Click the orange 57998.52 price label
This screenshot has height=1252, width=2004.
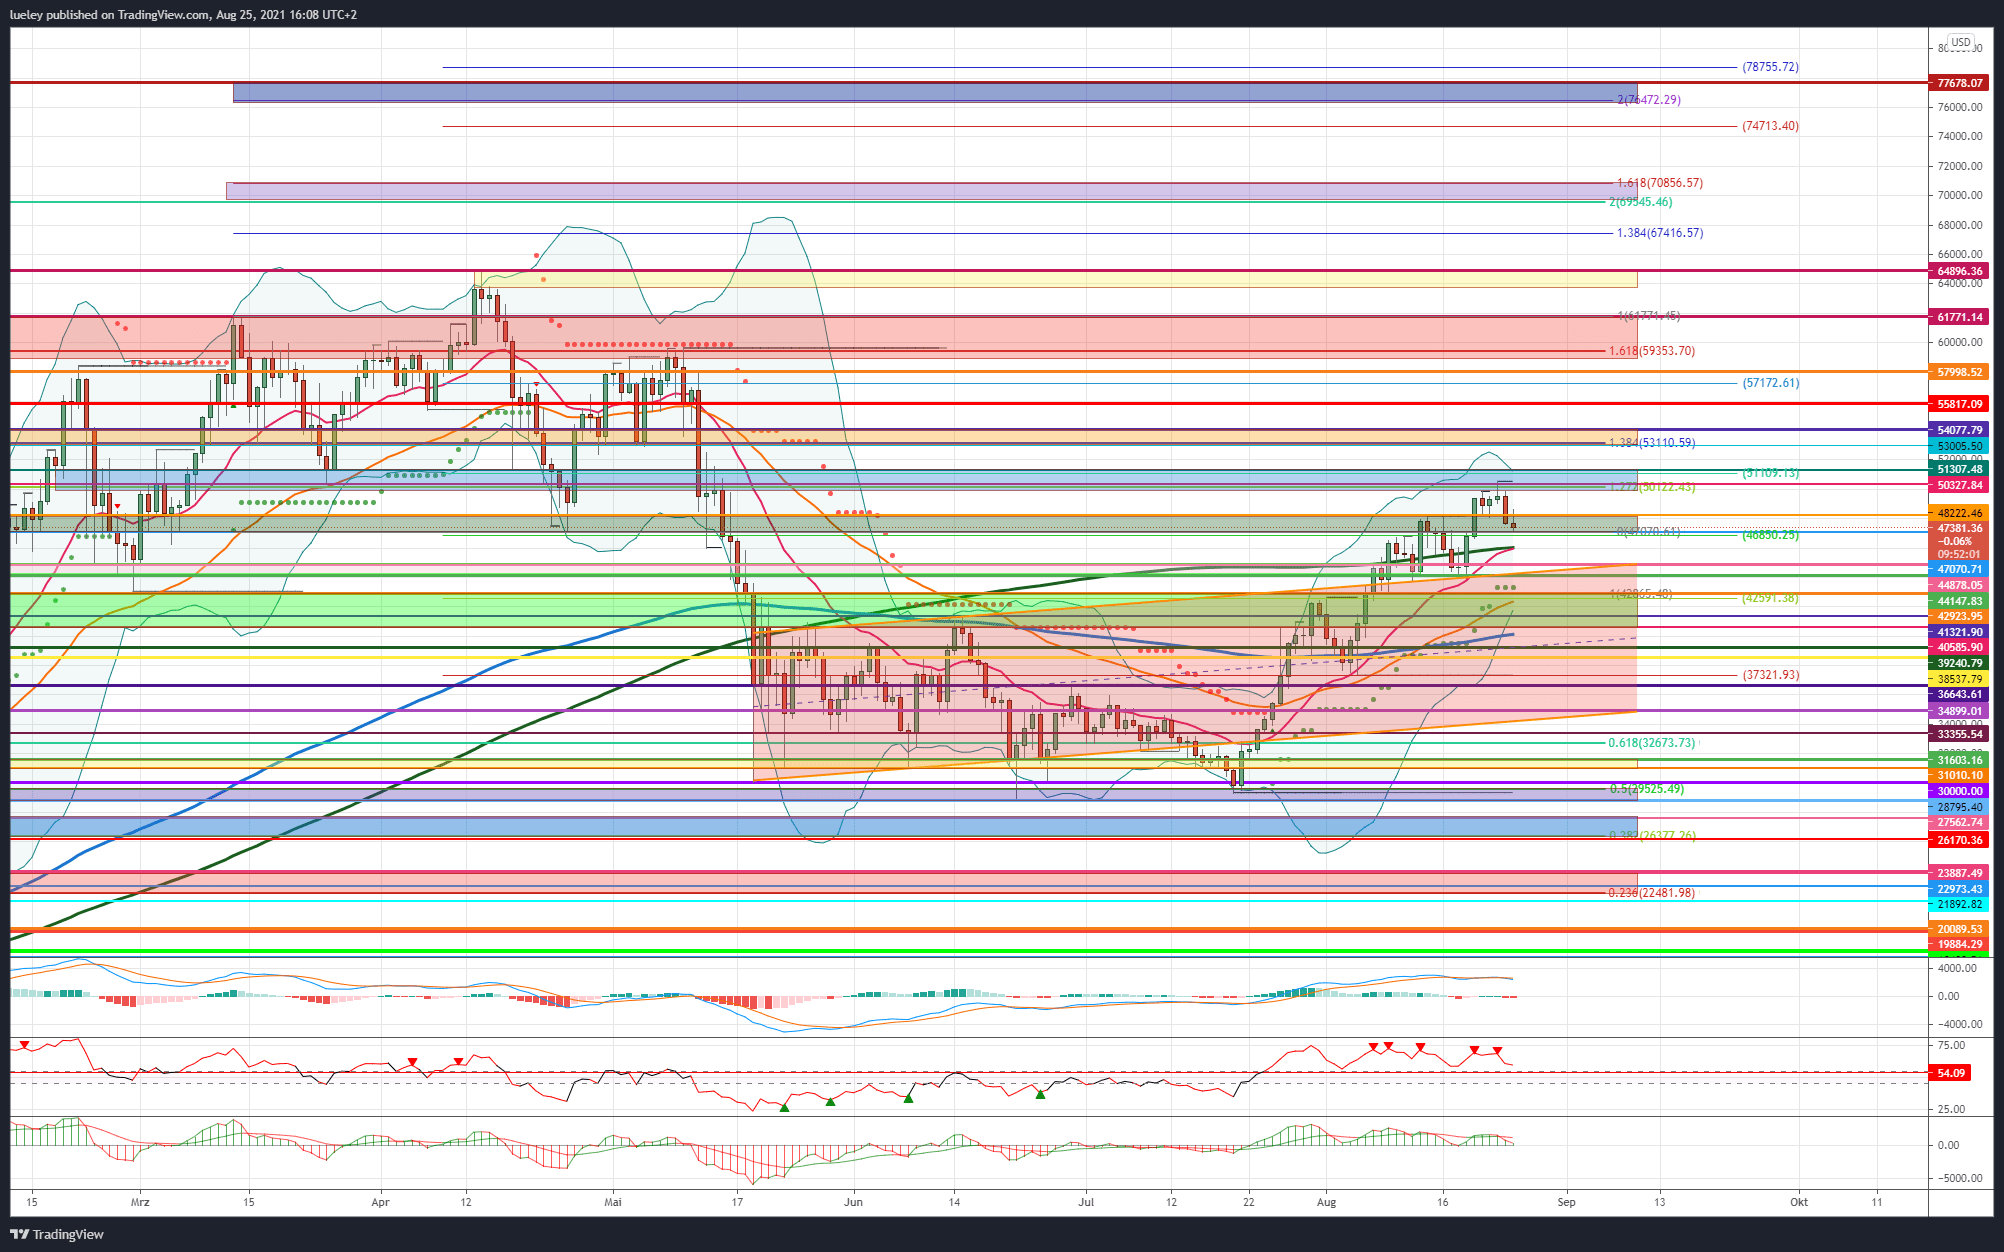tap(1959, 372)
